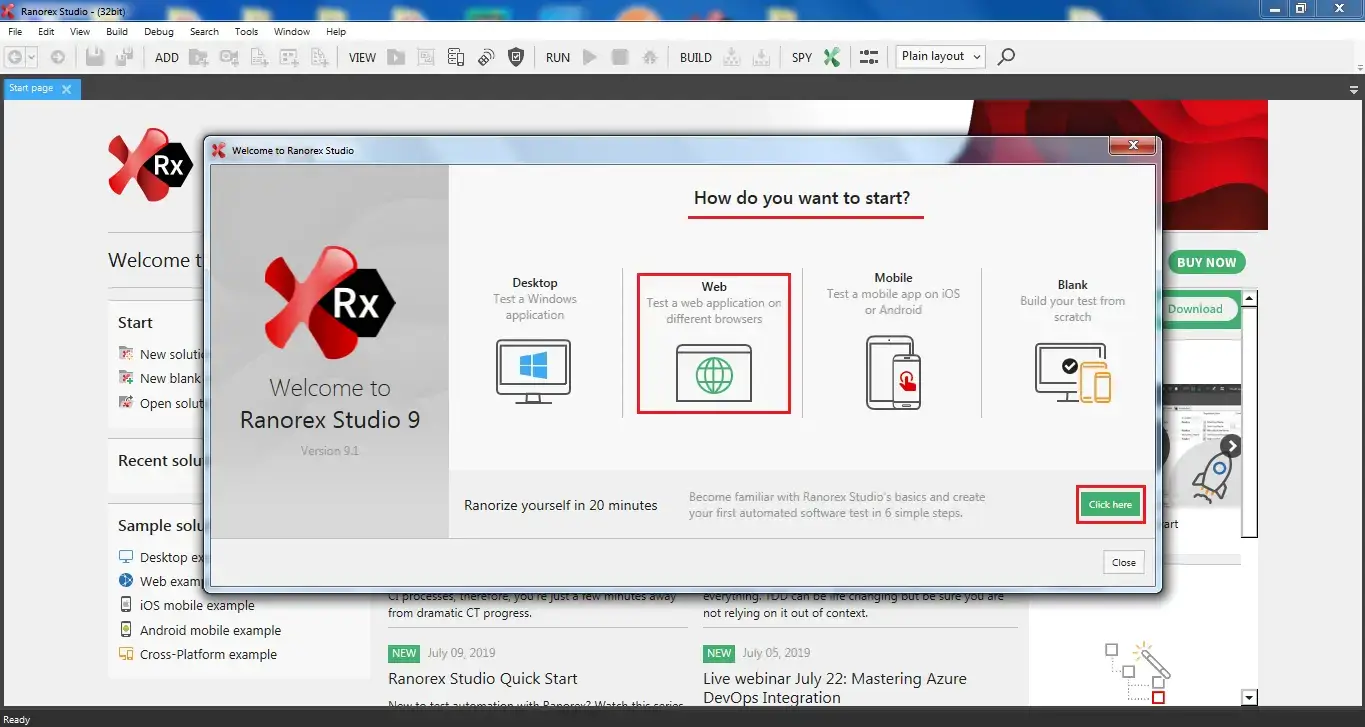Screen dimensions: 1365x727
Task: Click the tab list dropdown arrow at far right
Action: (1354, 89)
